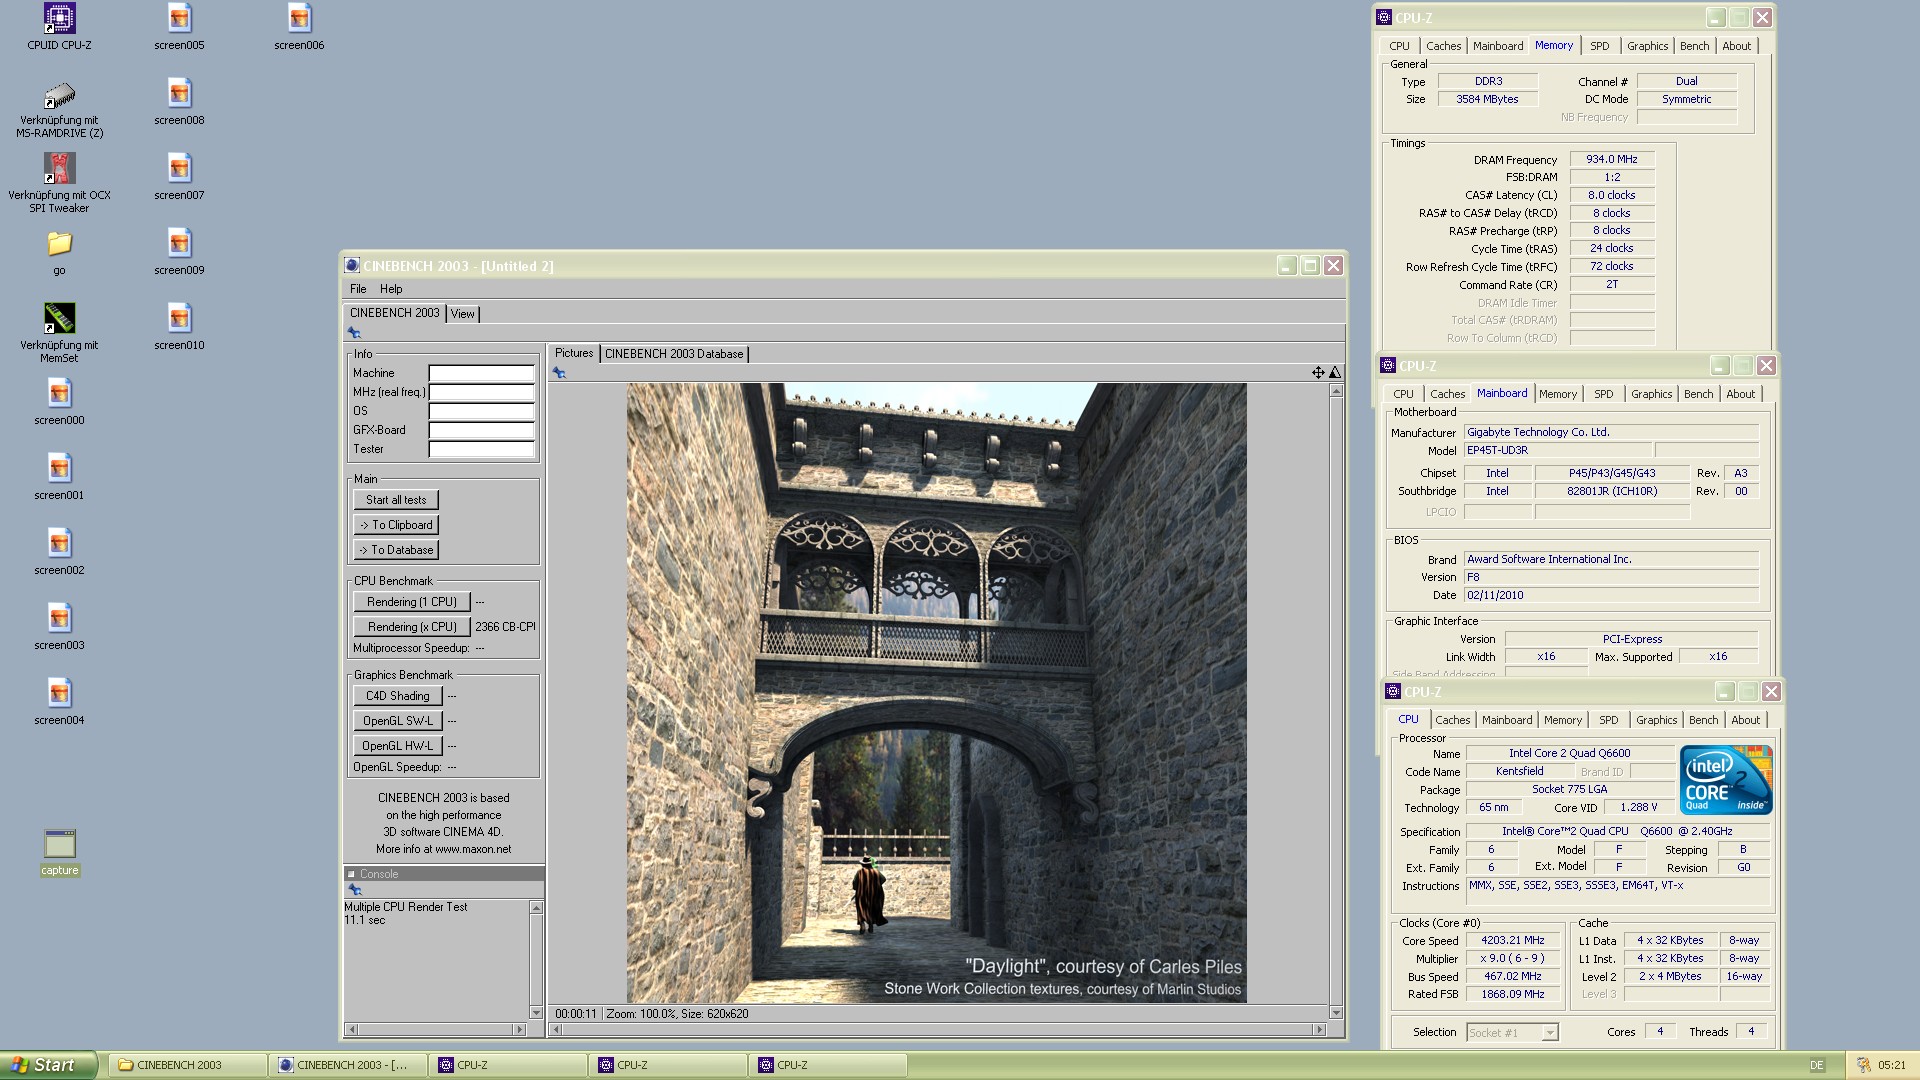1920x1080 pixels.
Task: Click the pin icon above the Pictures view
Action: tap(559, 373)
